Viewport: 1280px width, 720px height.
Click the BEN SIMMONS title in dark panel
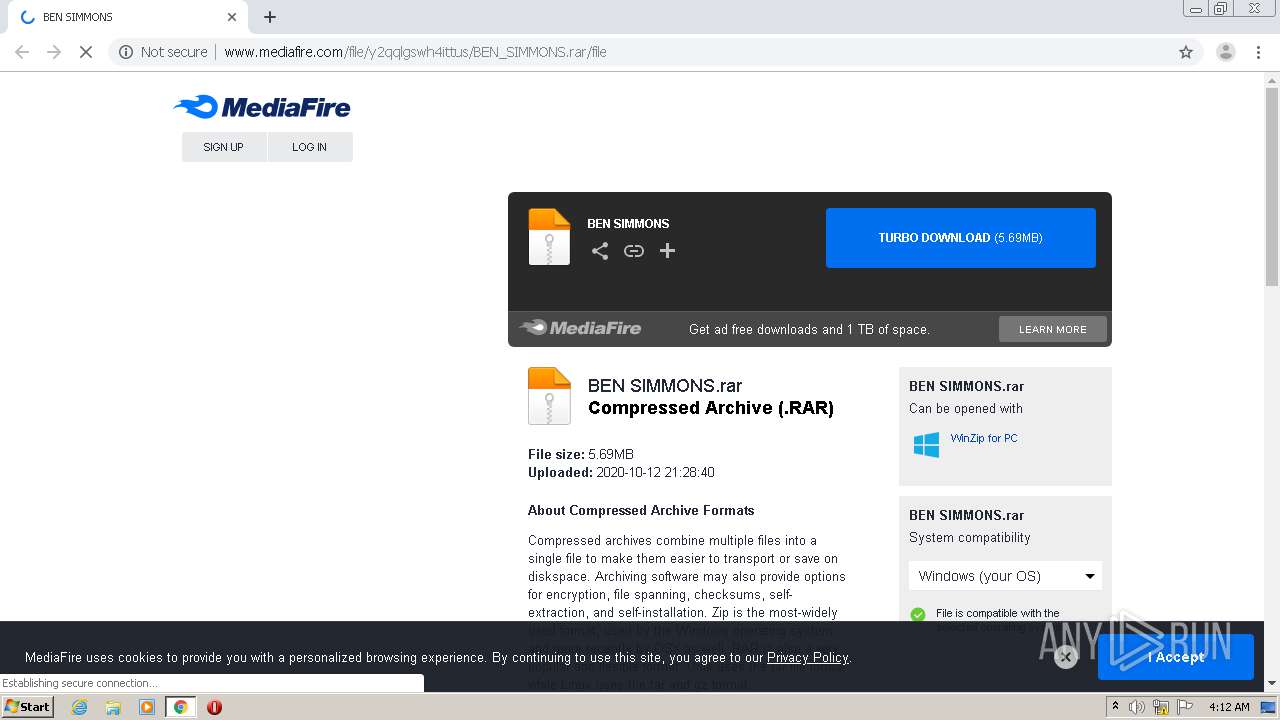628,223
